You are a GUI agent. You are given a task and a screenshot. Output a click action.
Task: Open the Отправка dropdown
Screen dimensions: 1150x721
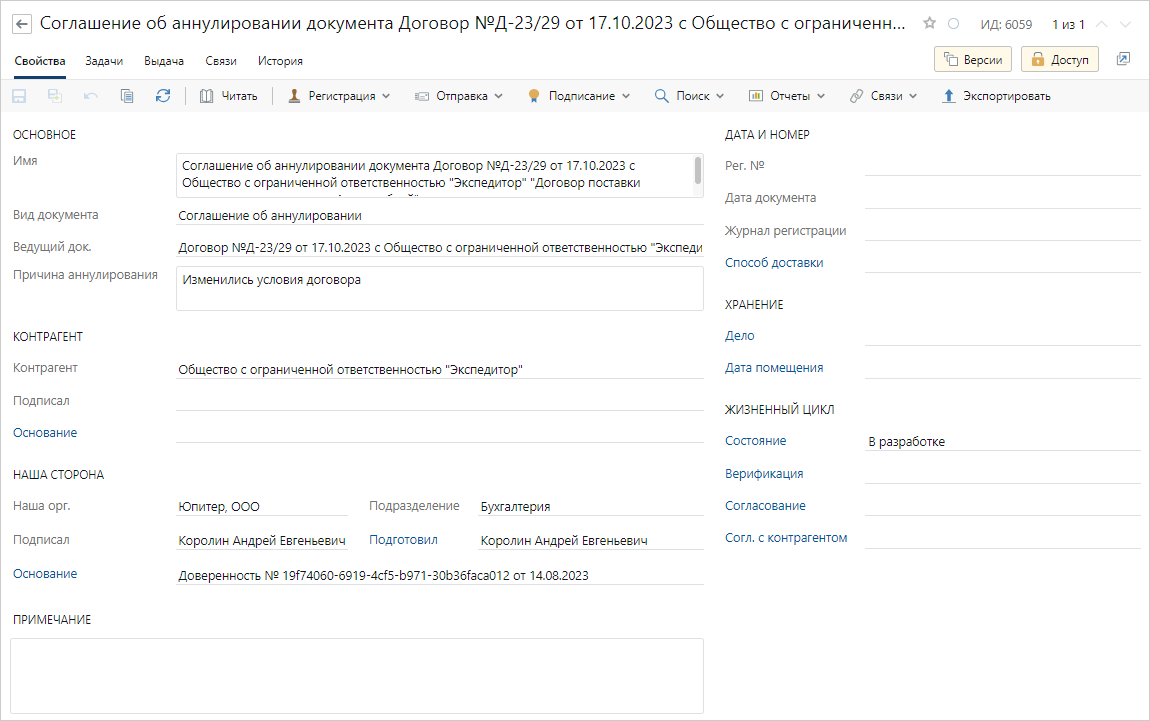[x=459, y=96]
